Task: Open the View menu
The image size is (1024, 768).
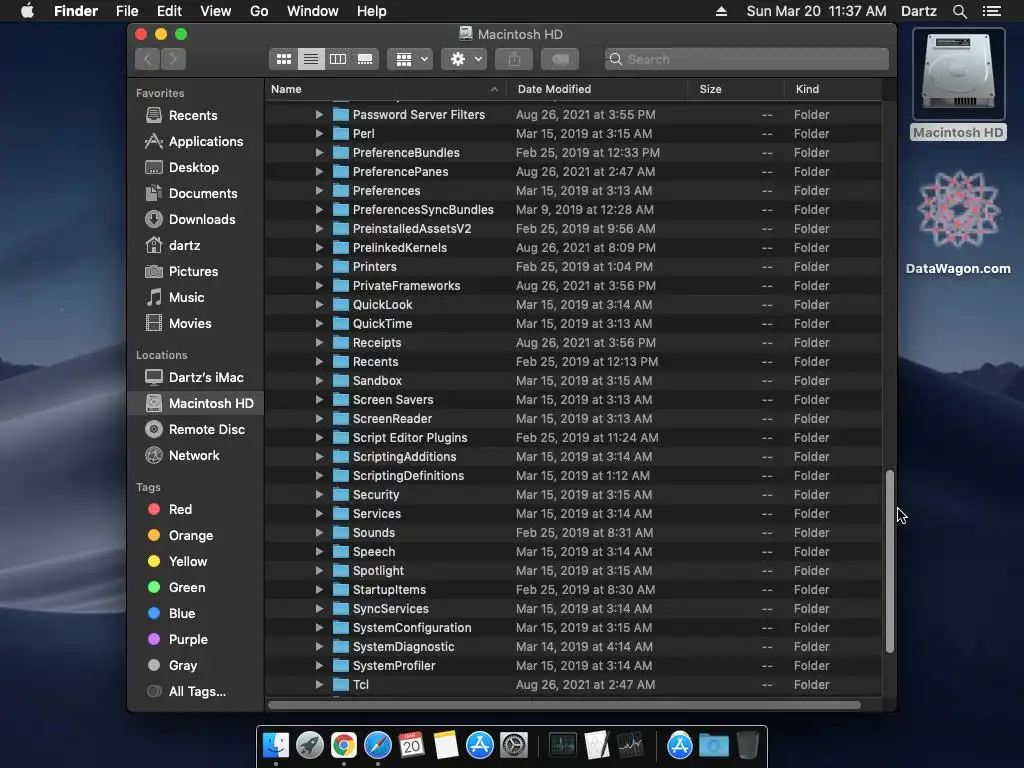Action: 216,11
